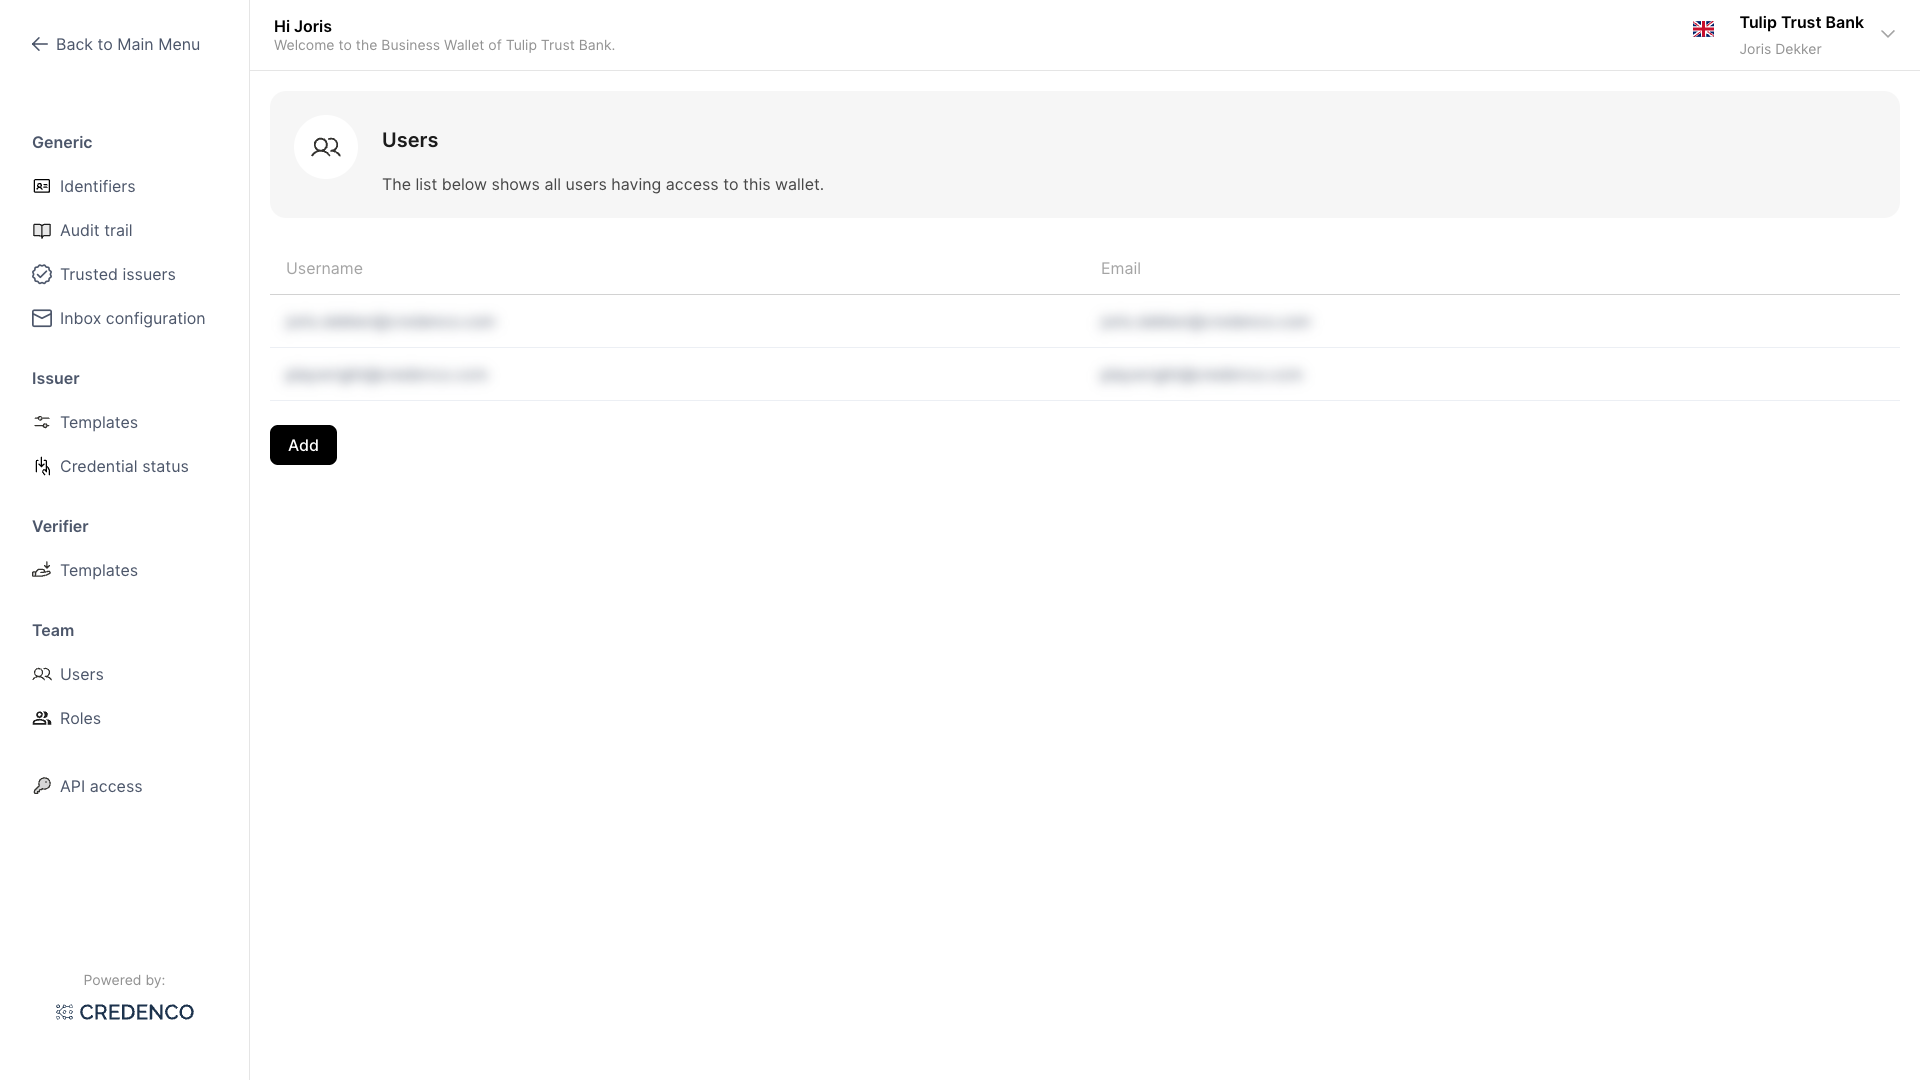Go to the Roles menu item
This screenshot has height=1080, width=1920.
(x=80, y=719)
